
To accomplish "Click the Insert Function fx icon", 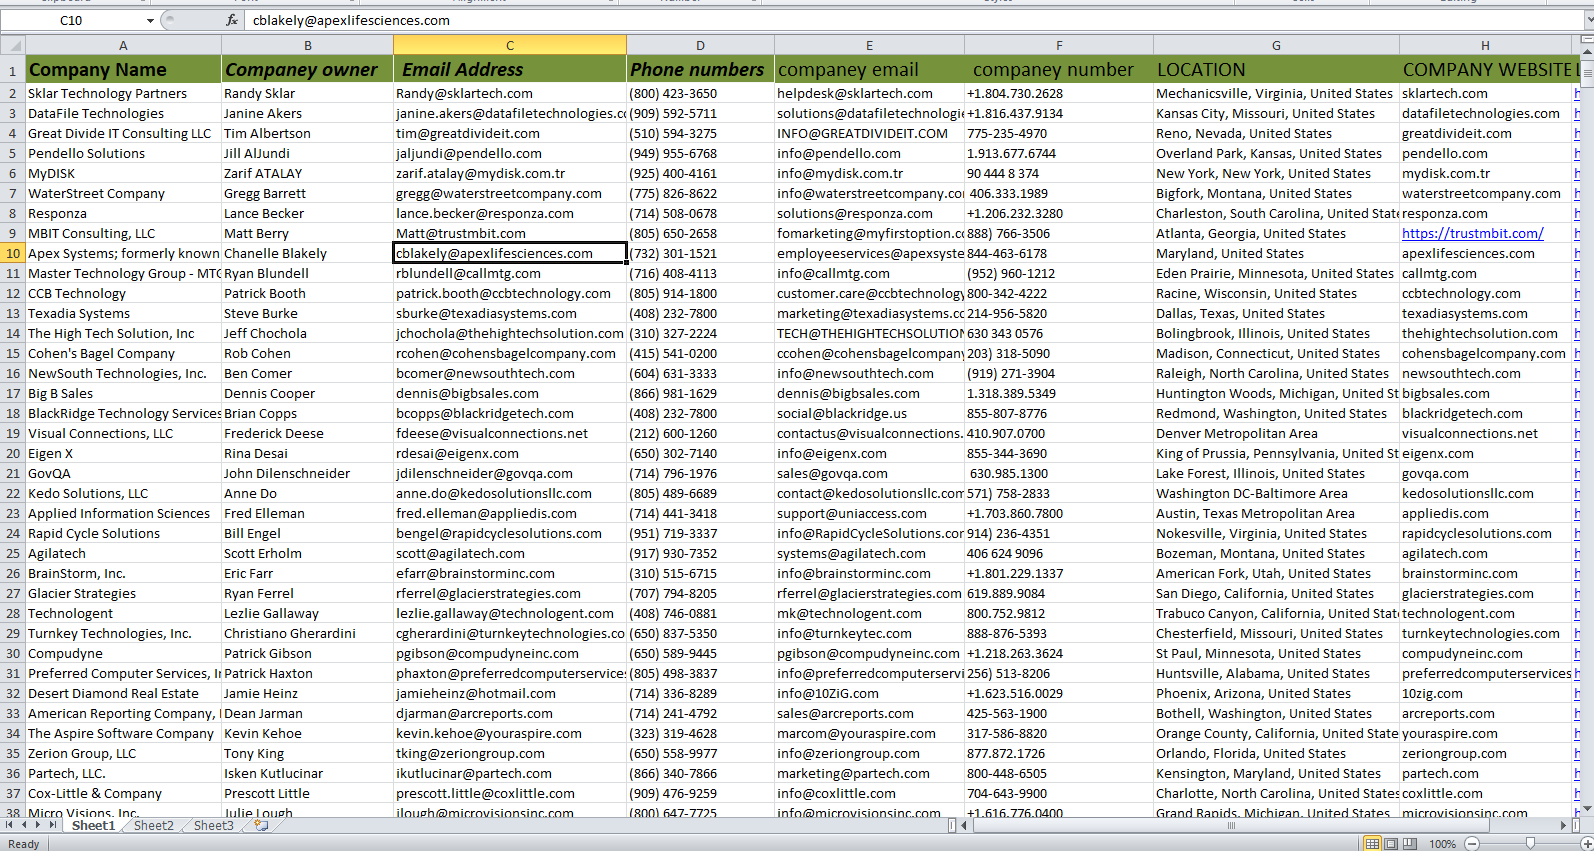I will point(232,20).
